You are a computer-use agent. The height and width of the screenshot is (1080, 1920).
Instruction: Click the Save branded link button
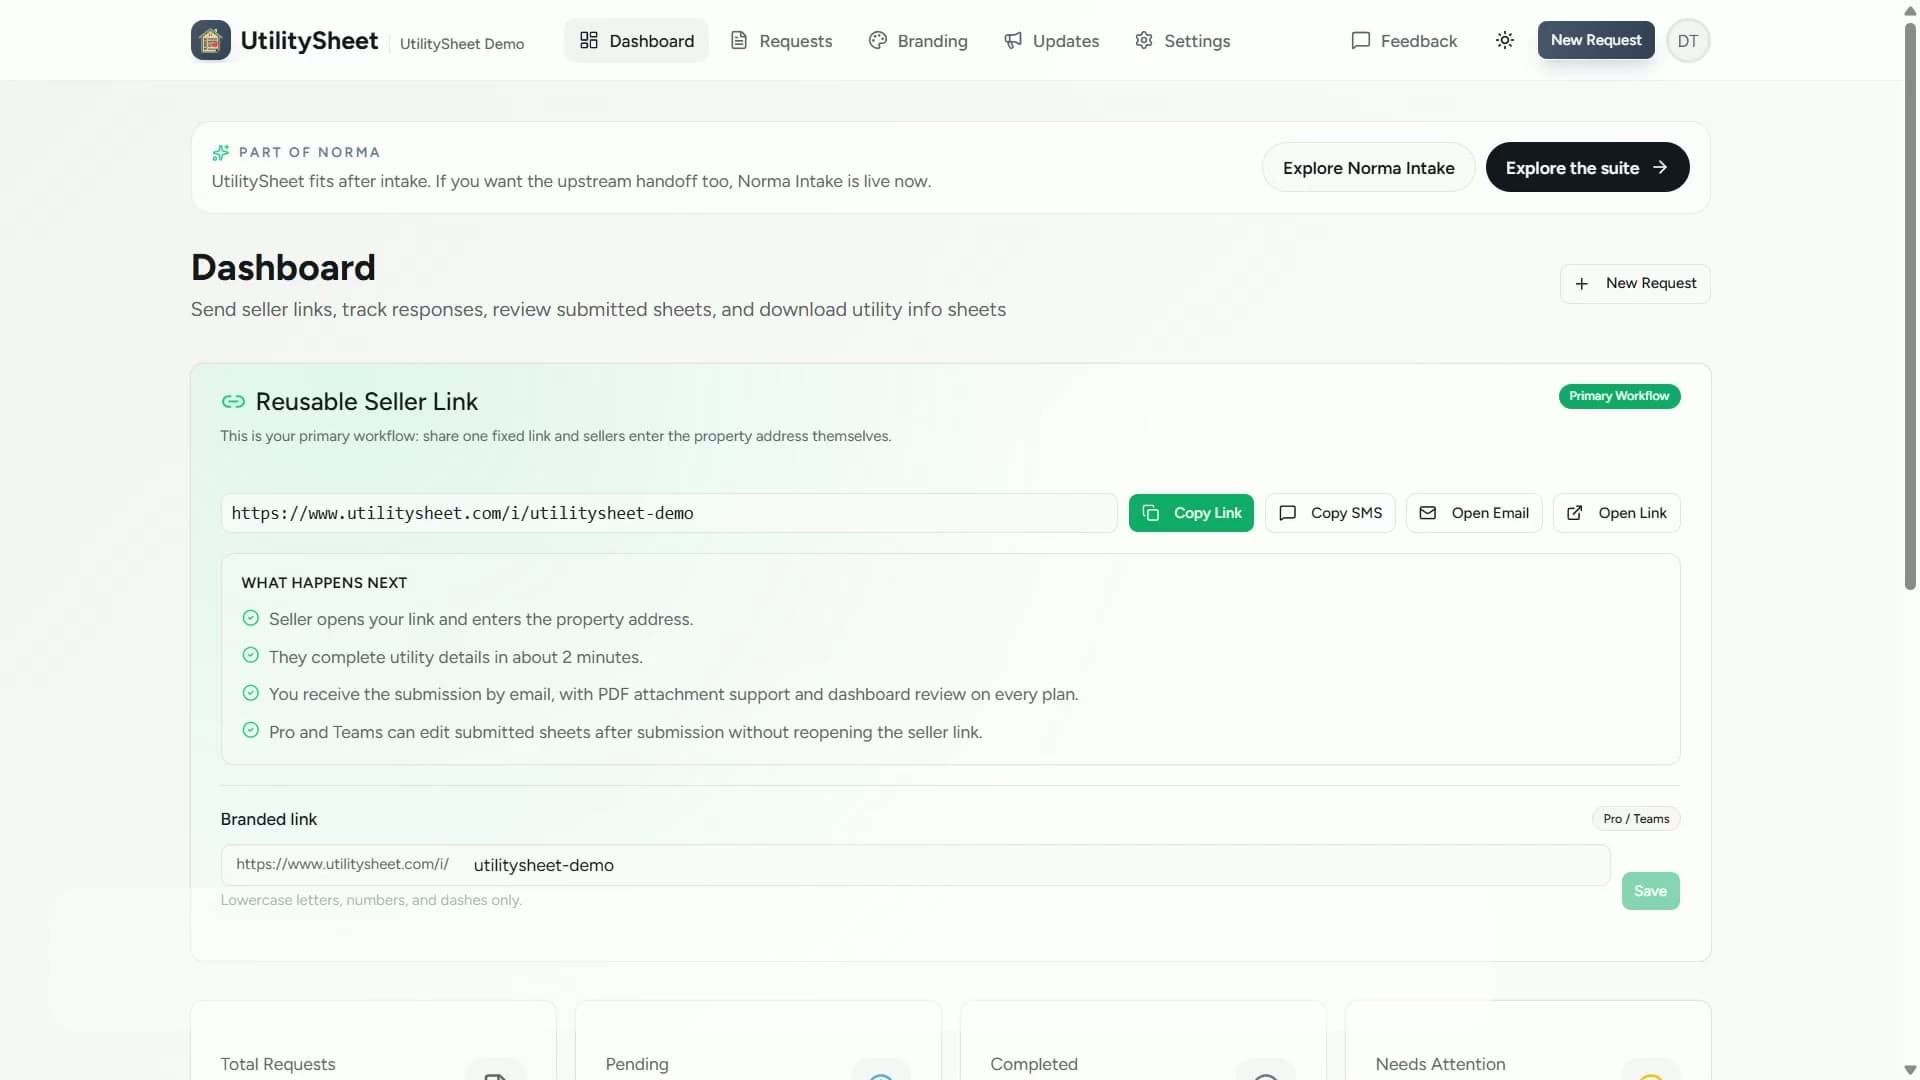[x=1650, y=890]
